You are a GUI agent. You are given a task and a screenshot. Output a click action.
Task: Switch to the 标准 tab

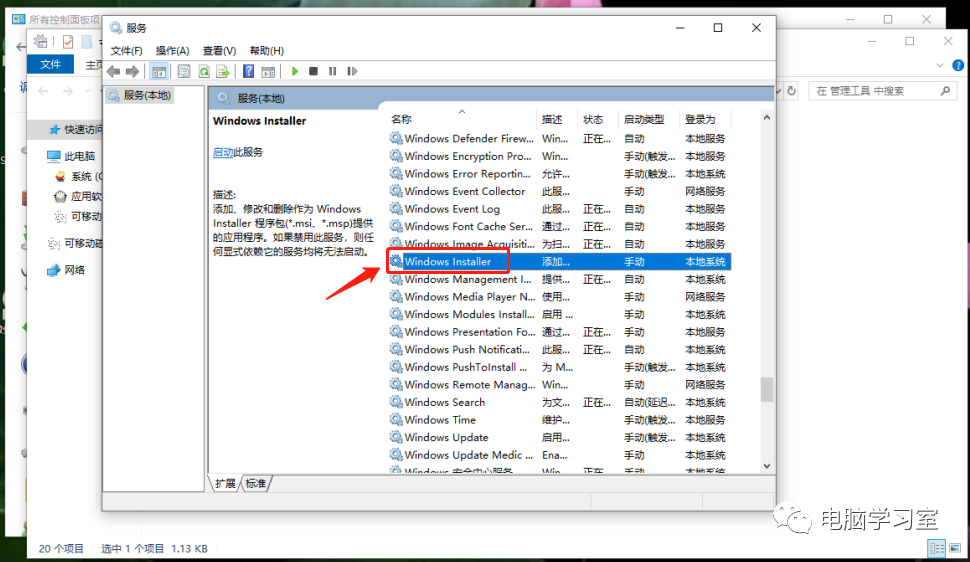255,483
